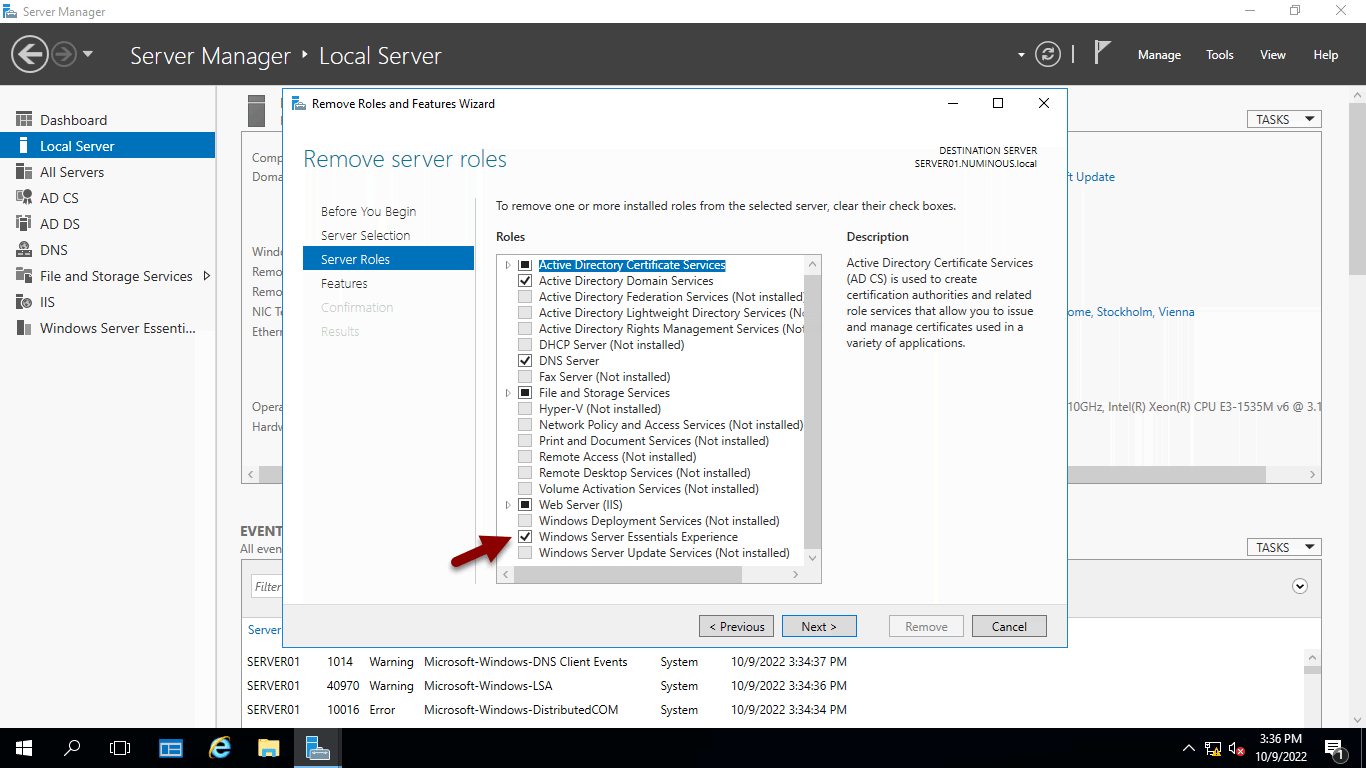This screenshot has width=1366, height=768.
Task: Go to the Server Selection step
Action: (365, 235)
